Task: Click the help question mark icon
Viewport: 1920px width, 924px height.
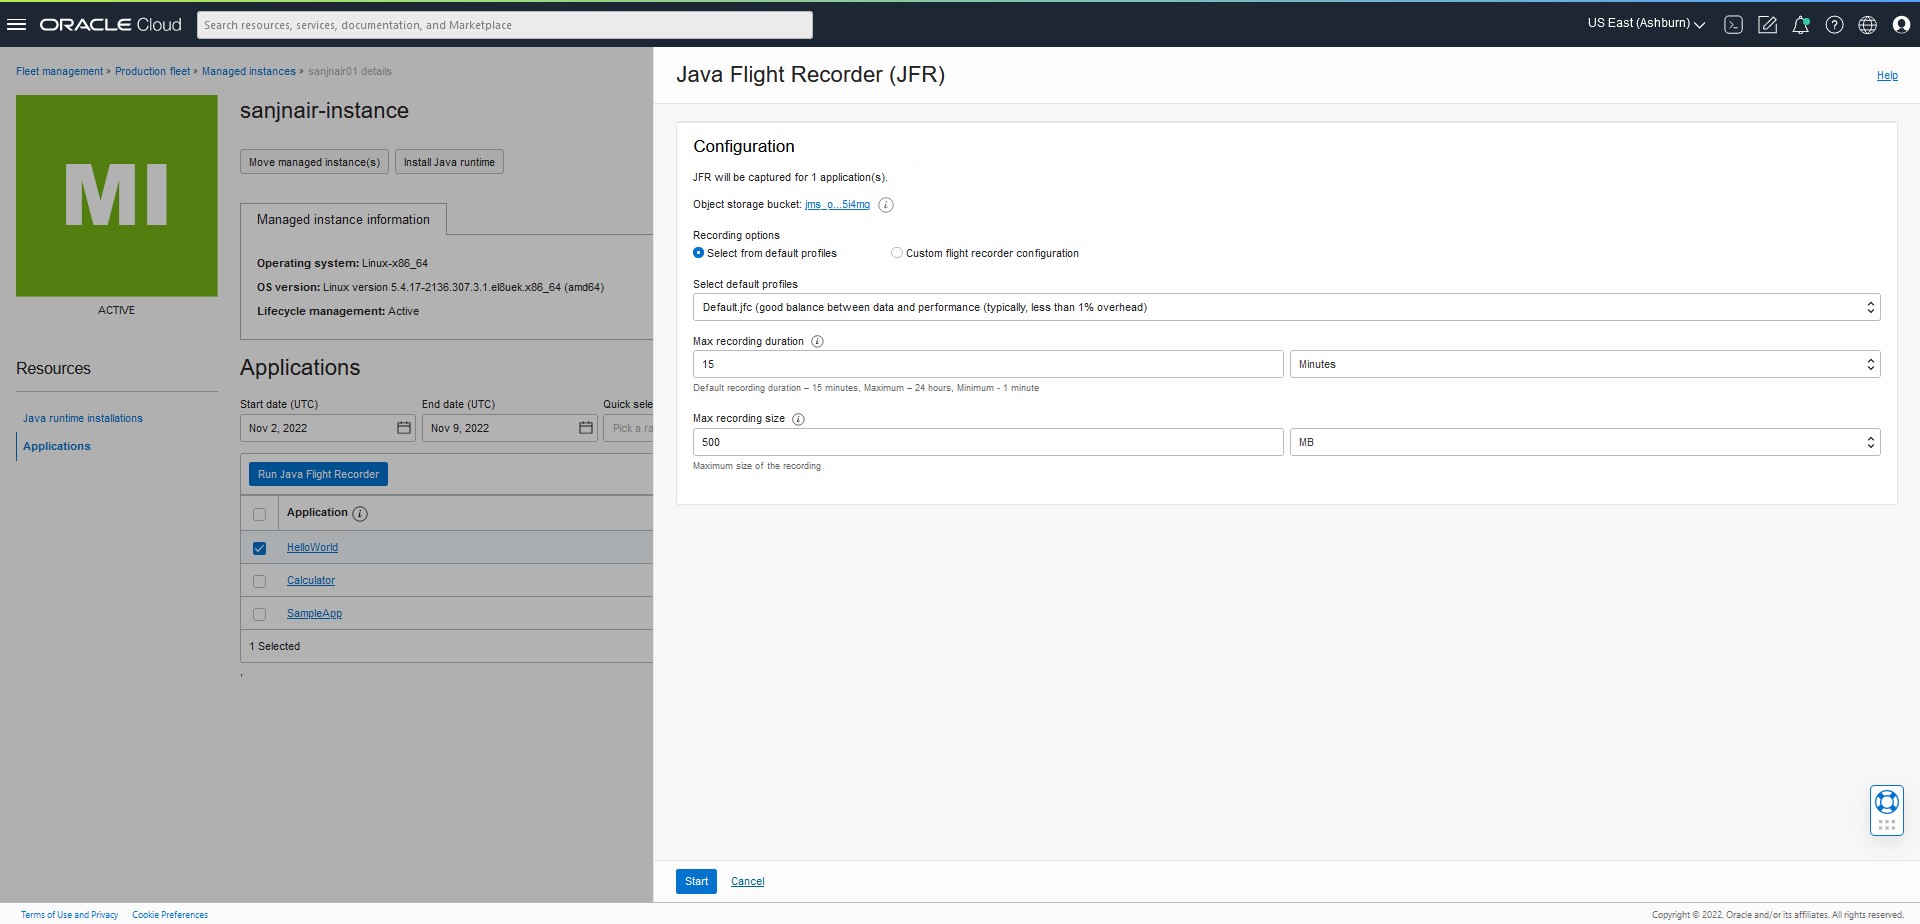Action: coord(1834,25)
